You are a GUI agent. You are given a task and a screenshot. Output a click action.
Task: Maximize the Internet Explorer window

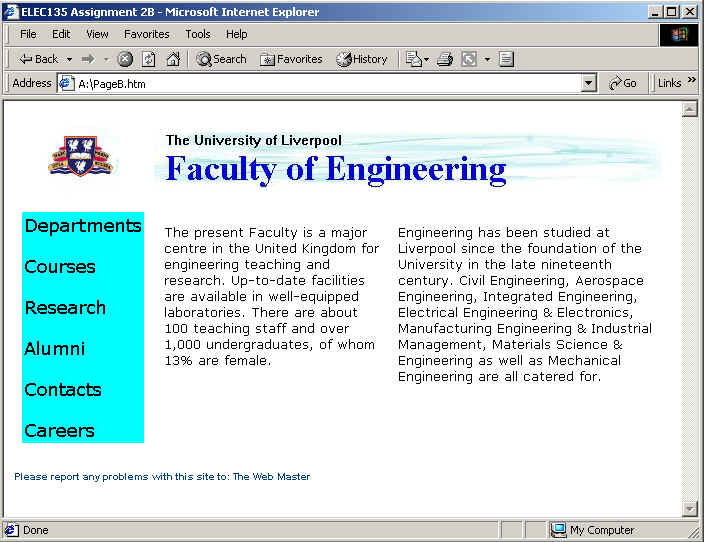672,12
